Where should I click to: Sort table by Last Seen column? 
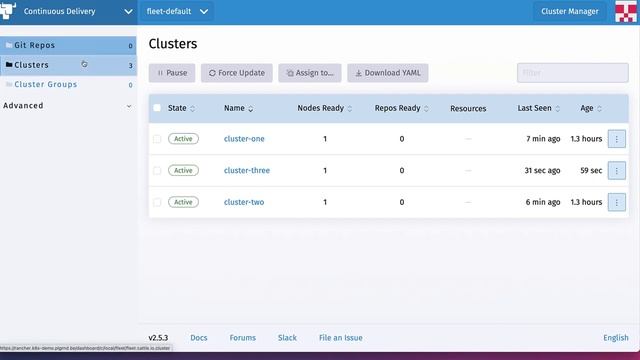(x=539, y=108)
